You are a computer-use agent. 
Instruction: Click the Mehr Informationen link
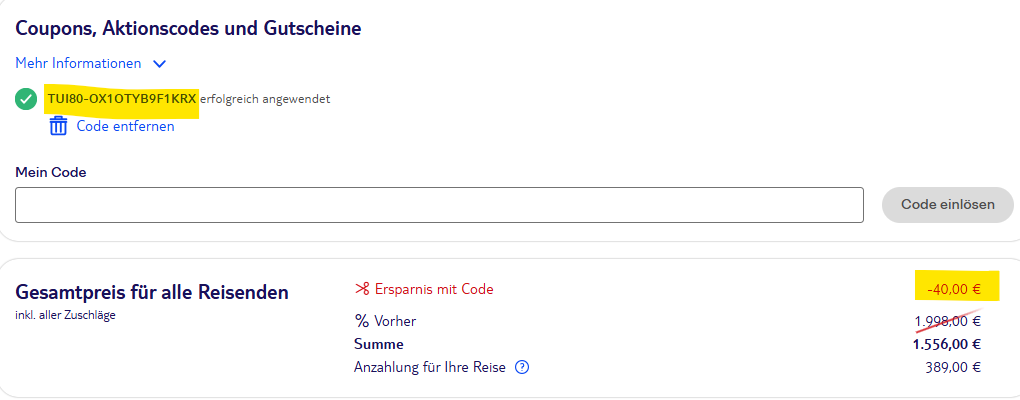click(78, 63)
